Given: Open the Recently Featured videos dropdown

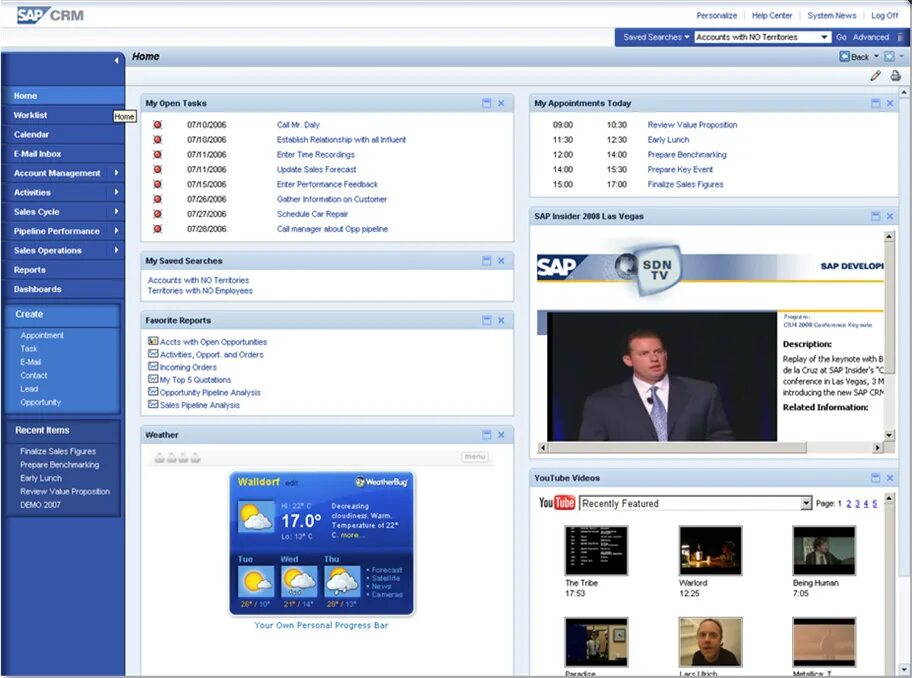Looking at the screenshot, I should coord(806,503).
